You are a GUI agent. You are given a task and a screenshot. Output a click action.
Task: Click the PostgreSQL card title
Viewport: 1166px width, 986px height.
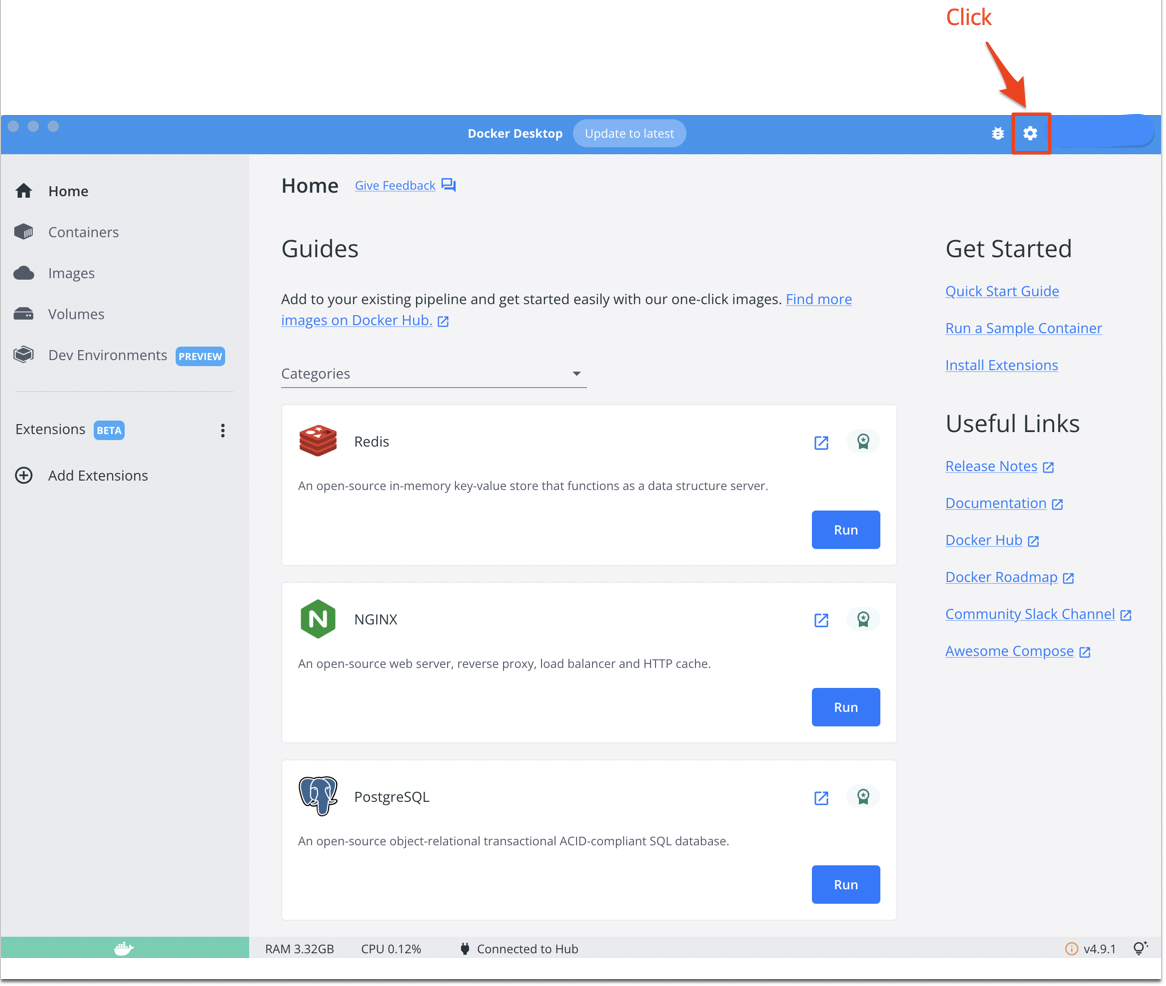coord(393,798)
